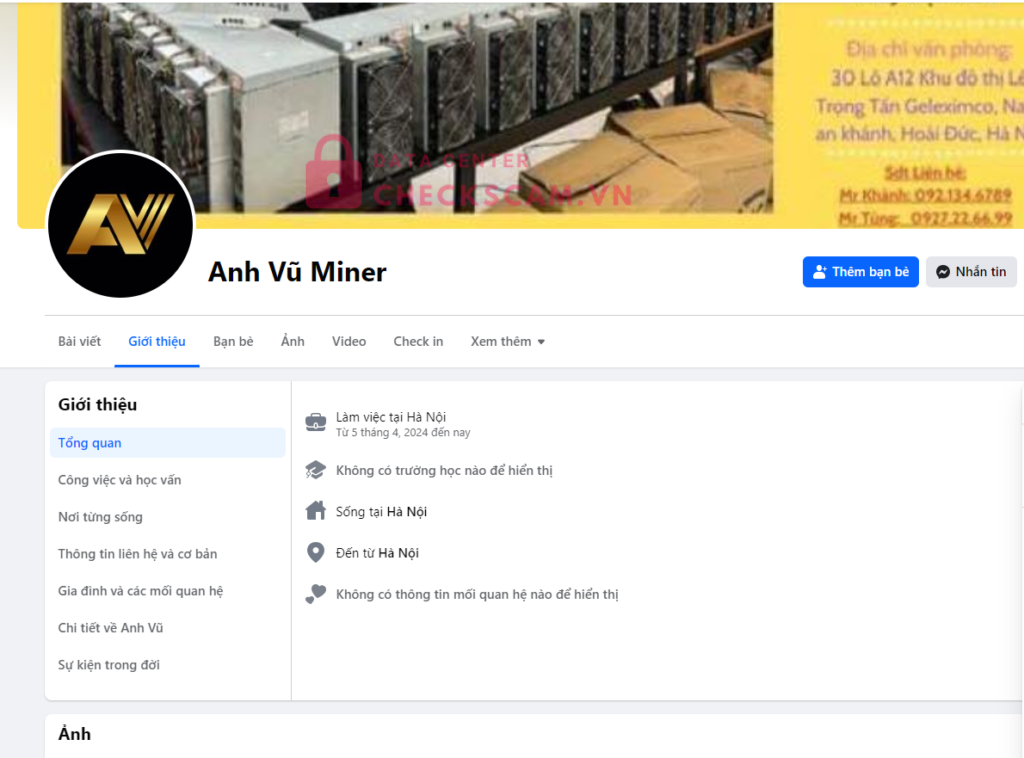Open the Bài viết tab
Image resolution: width=1024 pixels, height=758 pixels.
(79, 341)
